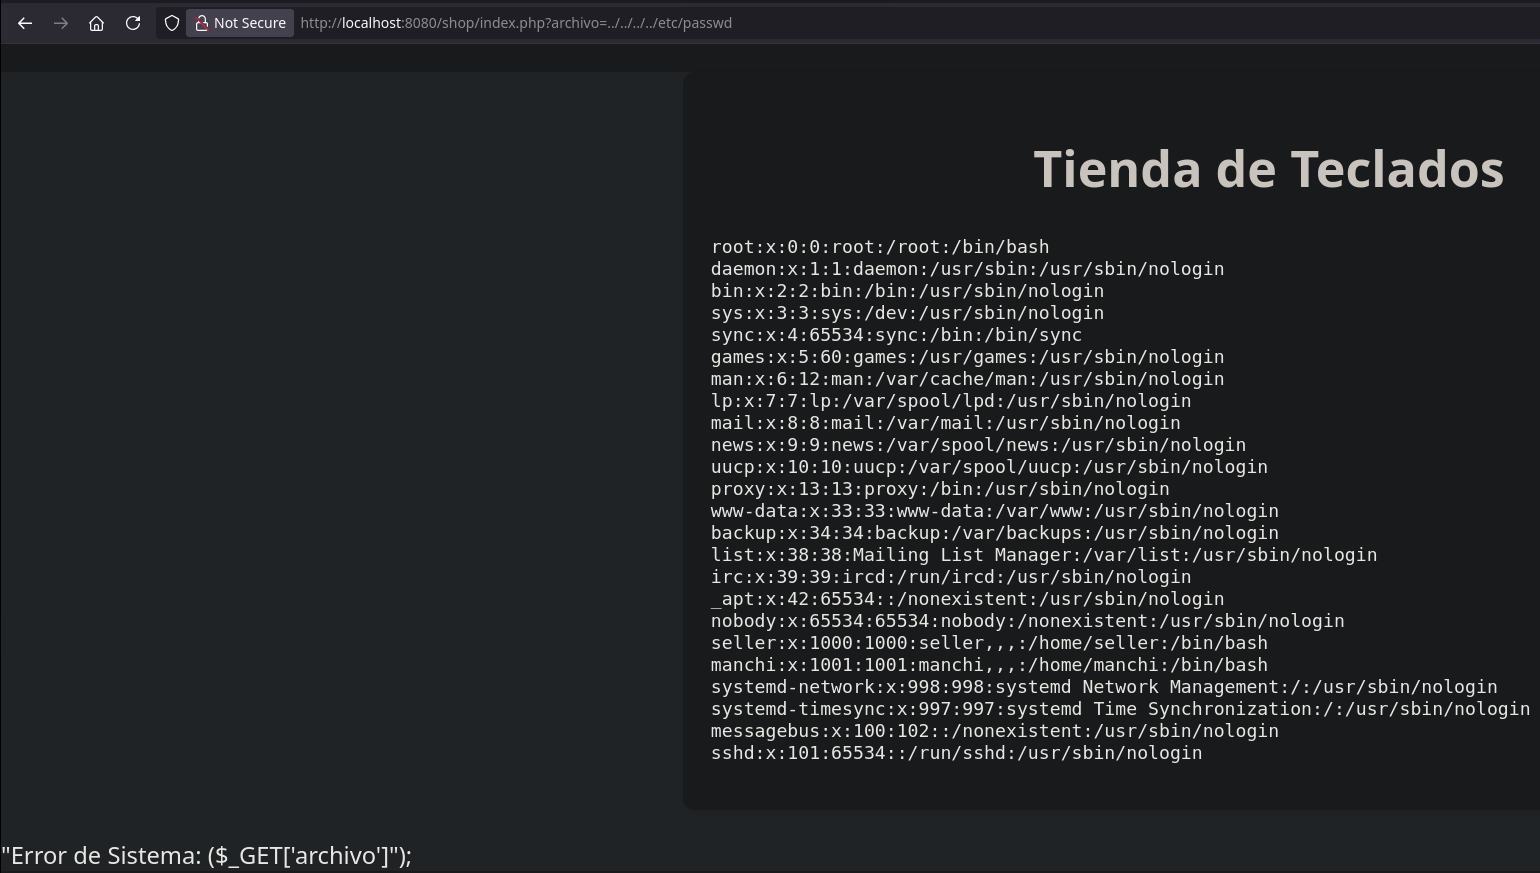Click the mail:x:8:8 entry line
Viewport: 1540px width, 873px height.
click(x=945, y=423)
